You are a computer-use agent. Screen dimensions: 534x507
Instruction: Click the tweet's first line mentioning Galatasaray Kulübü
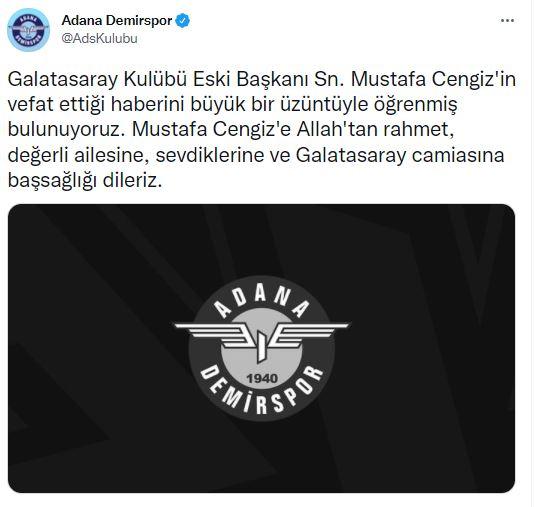pyautogui.click(x=261, y=80)
